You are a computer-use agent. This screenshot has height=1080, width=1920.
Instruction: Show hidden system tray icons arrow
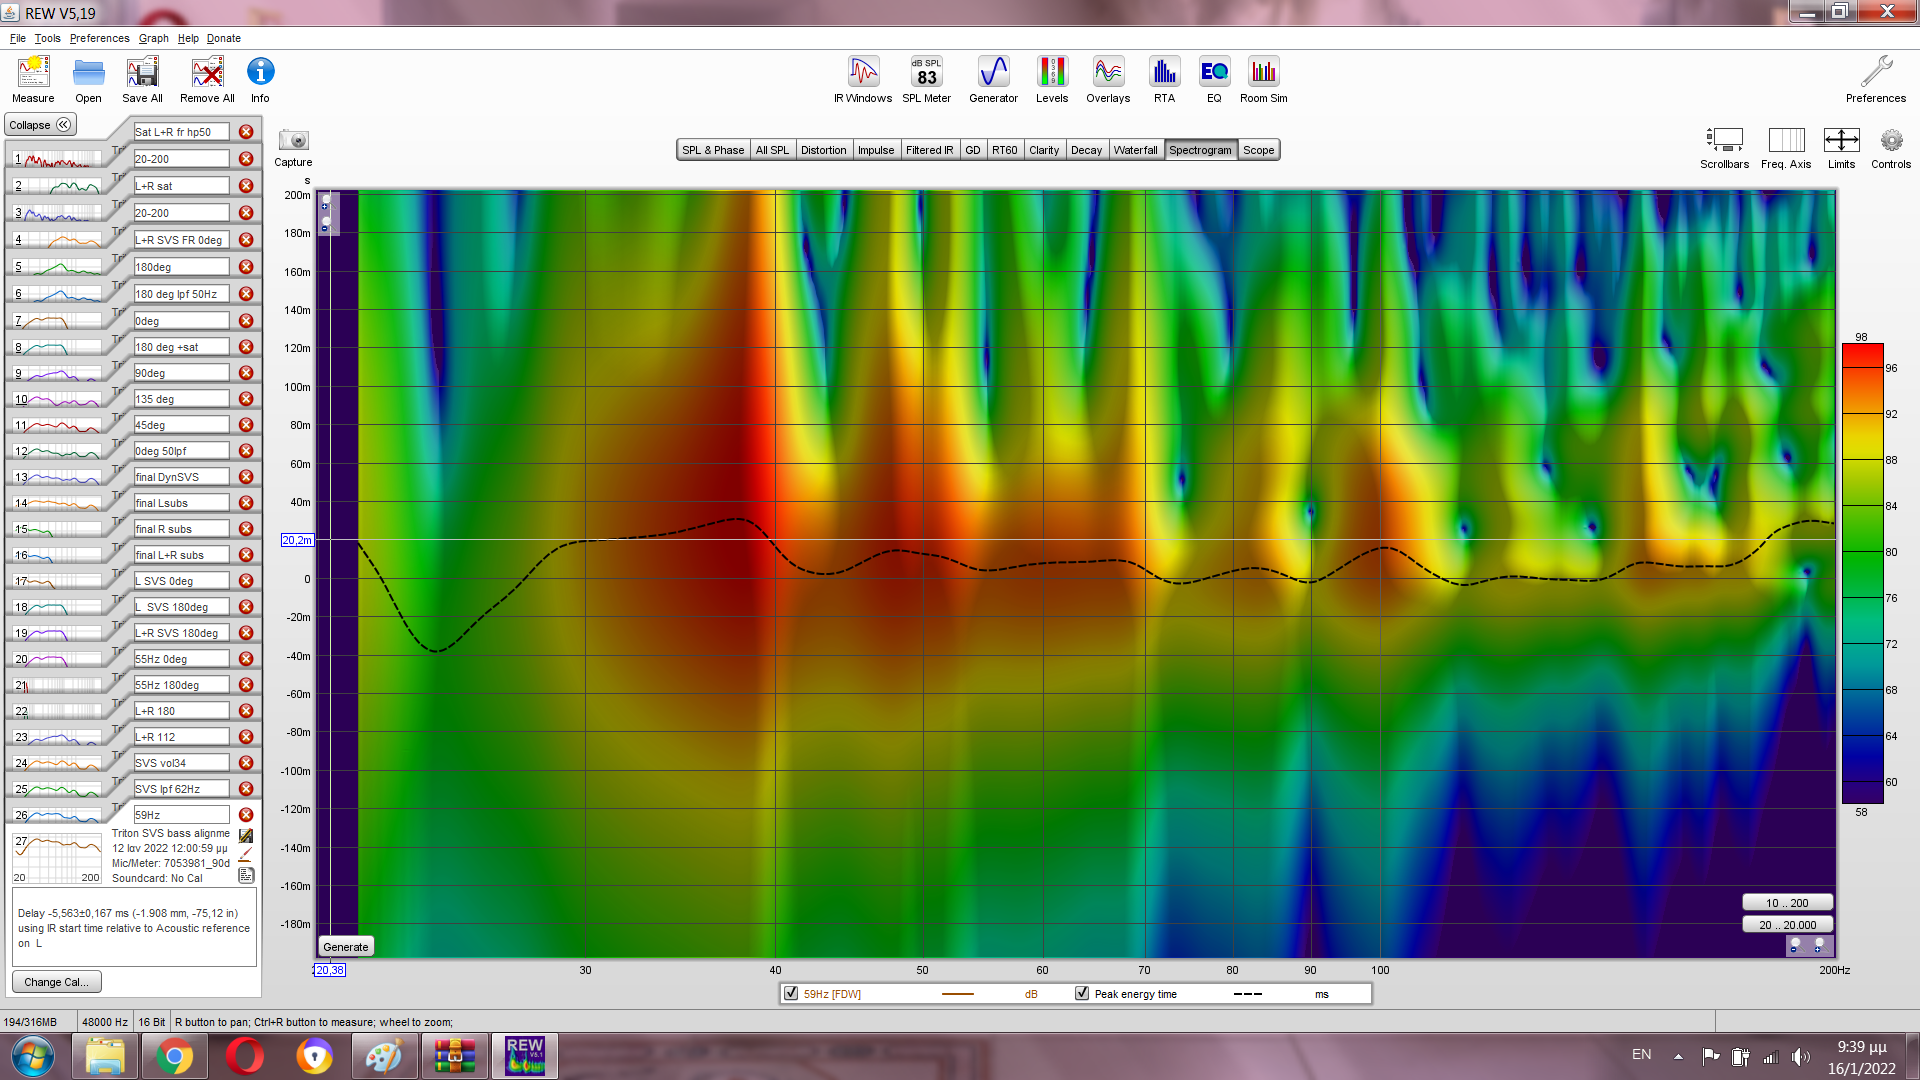pyautogui.click(x=1678, y=1056)
